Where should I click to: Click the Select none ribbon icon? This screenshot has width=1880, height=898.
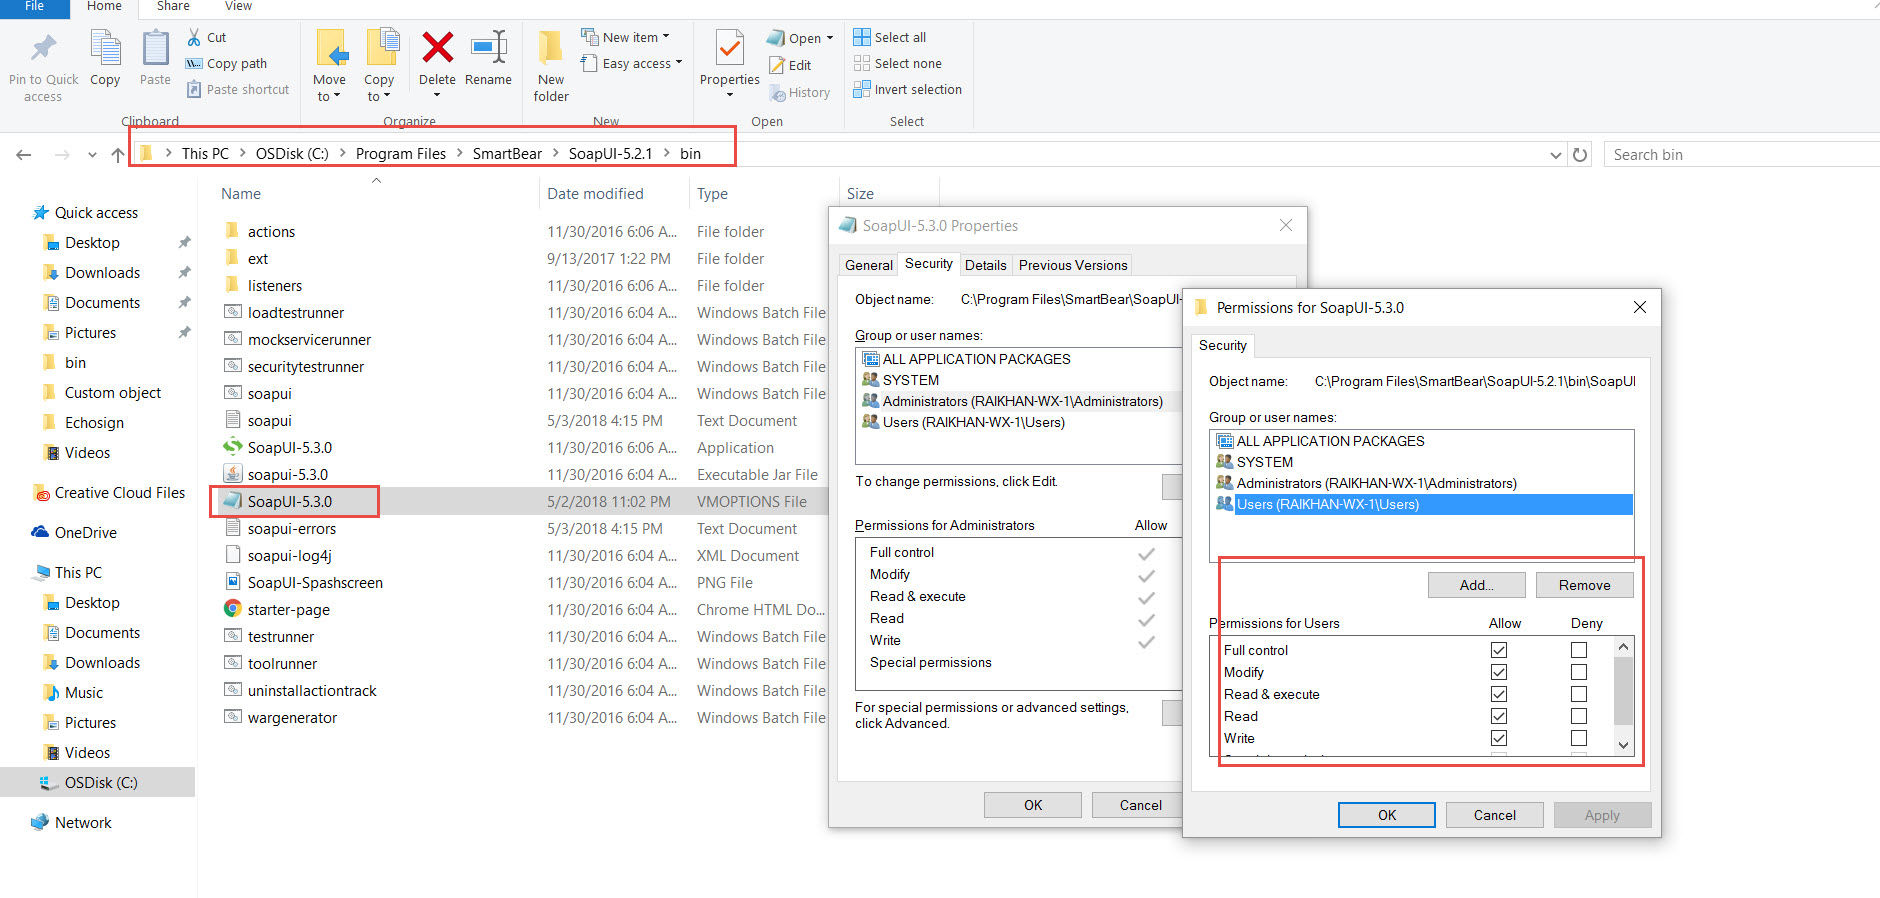coord(862,63)
